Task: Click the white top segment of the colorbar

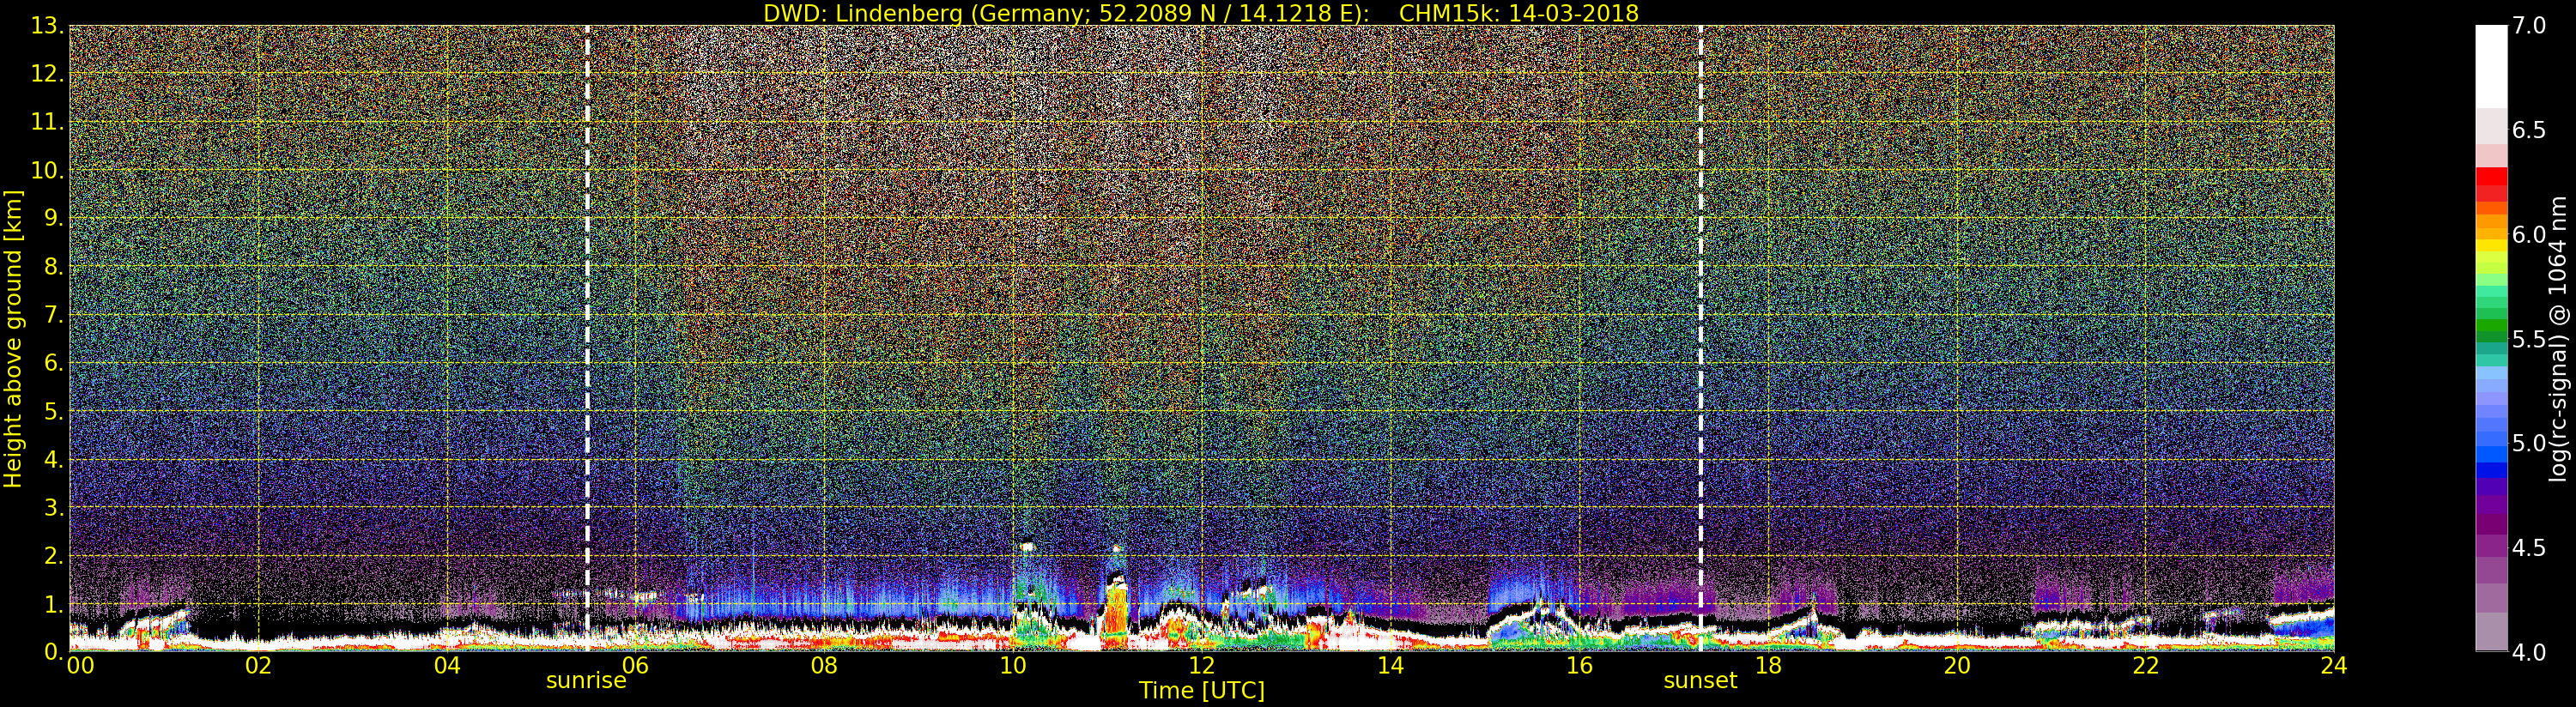Action: click(x=2491, y=66)
